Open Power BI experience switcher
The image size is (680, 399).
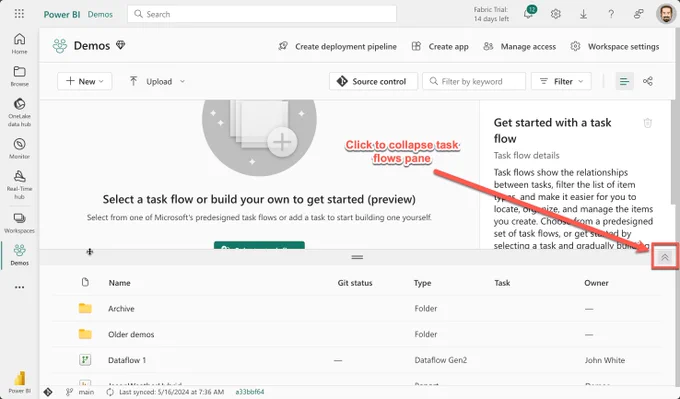pyautogui.click(x=19, y=382)
